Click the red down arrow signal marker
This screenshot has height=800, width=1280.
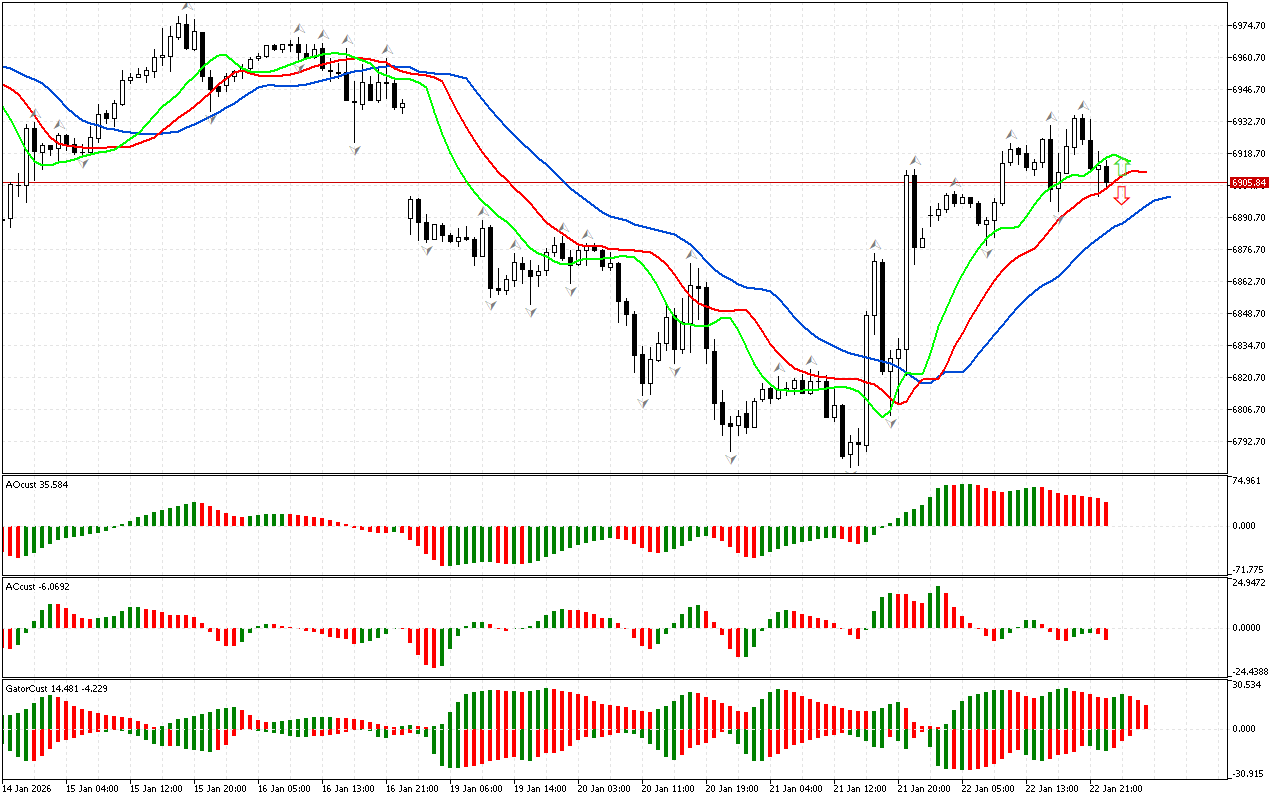(1122, 196)
